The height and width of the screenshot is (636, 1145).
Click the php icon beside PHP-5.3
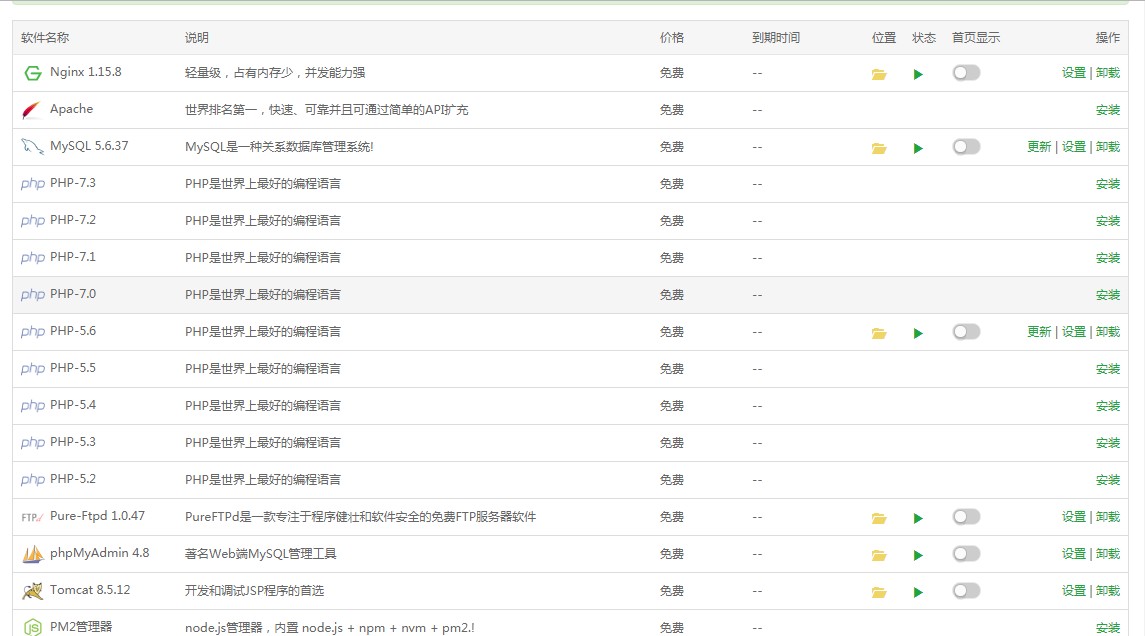(x=33, y=442)
